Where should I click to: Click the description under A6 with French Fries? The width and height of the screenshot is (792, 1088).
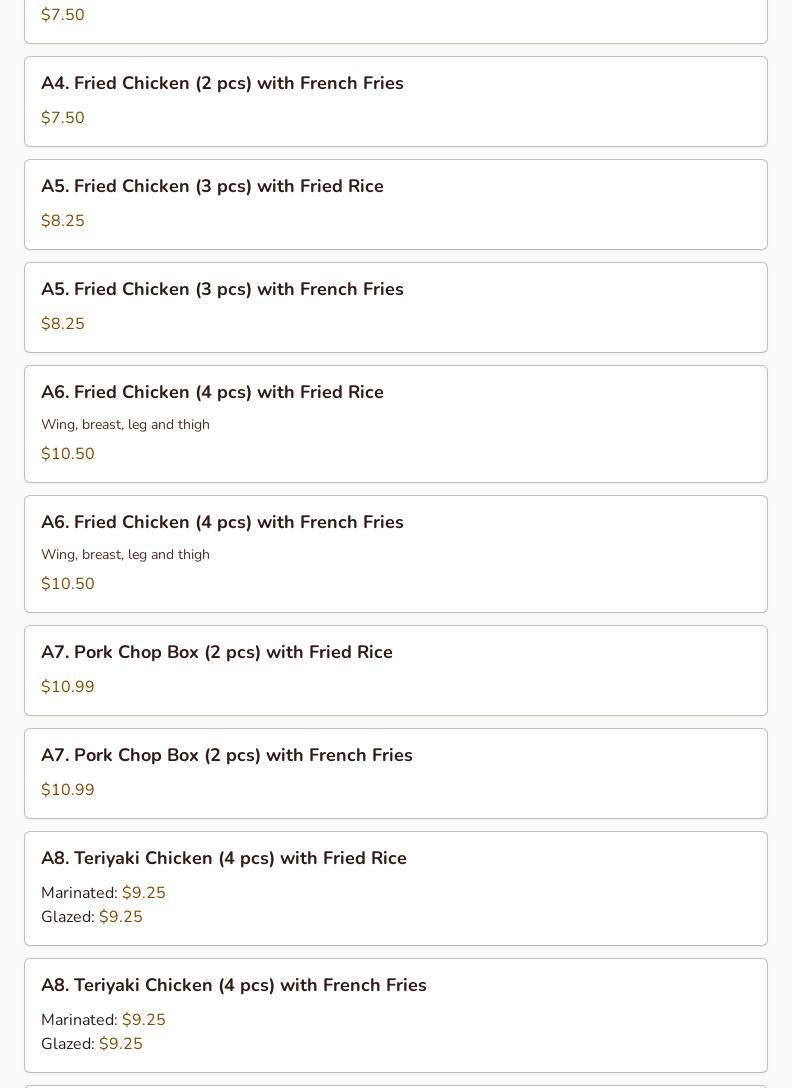[x=125, y=554]
